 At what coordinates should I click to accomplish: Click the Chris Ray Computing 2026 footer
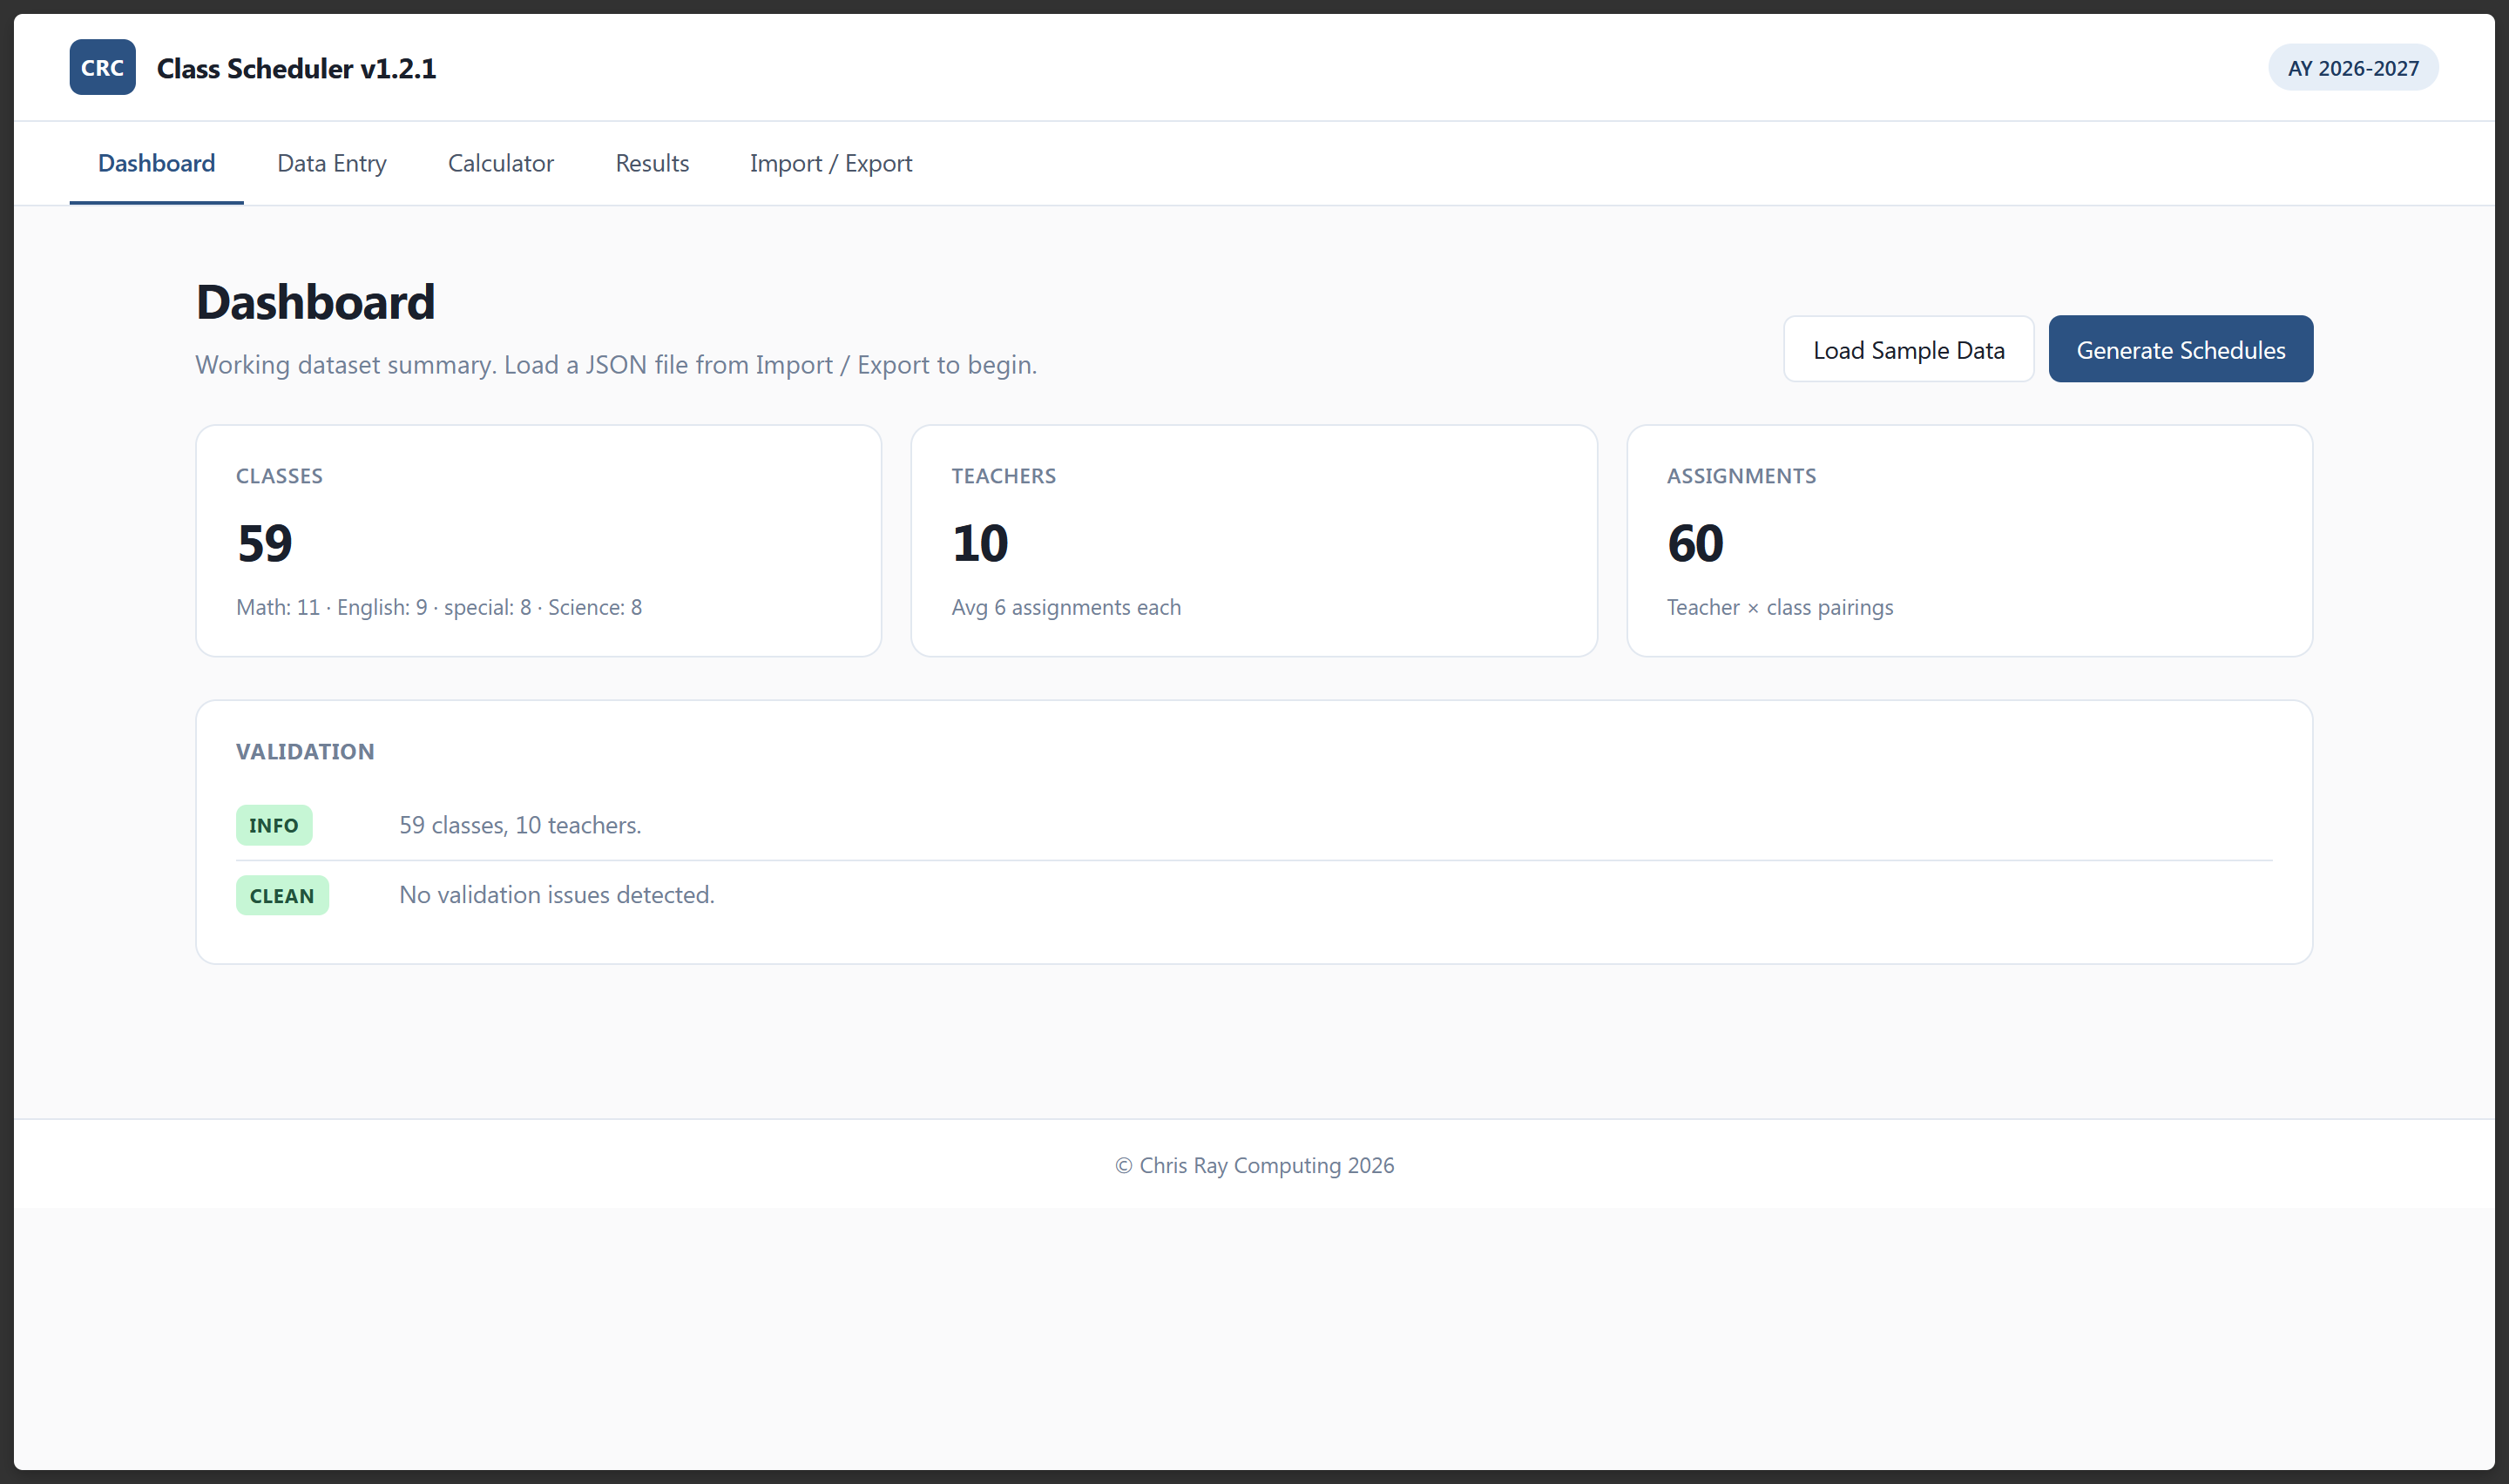click(1254, 1165)
